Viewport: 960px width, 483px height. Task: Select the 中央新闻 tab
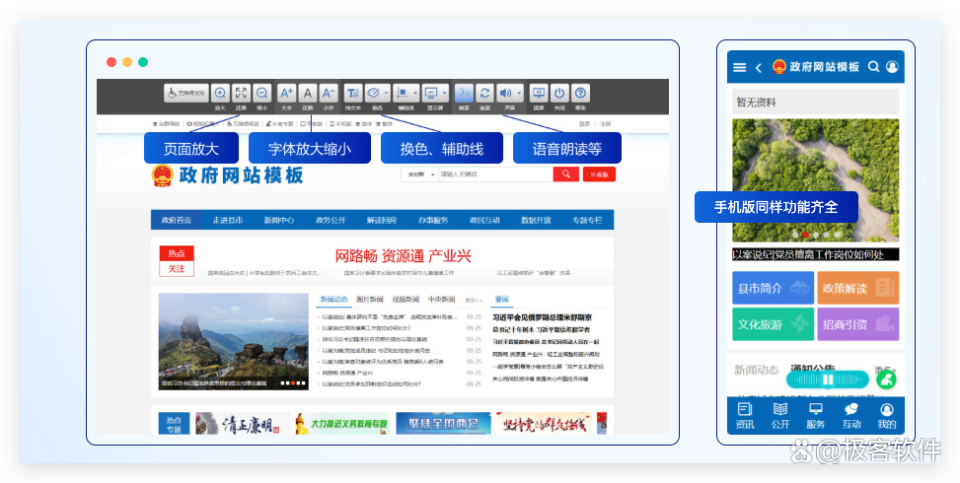(x=441, y=299)
